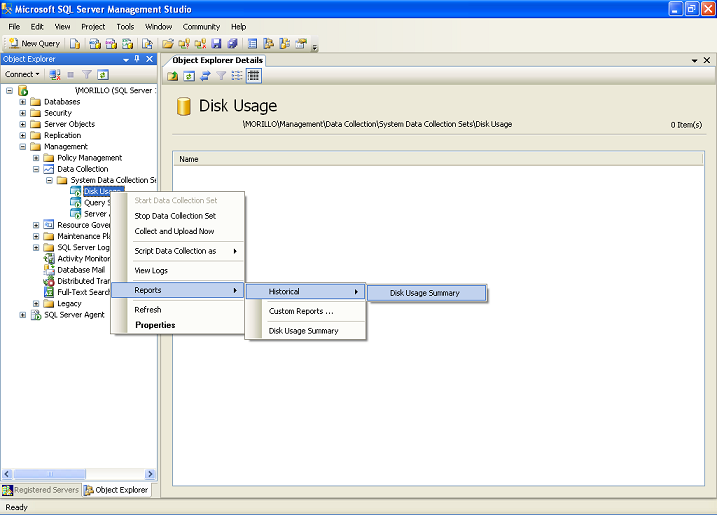Choose Collect and Upload Now

pyautogui.click(x=174, y=231)
